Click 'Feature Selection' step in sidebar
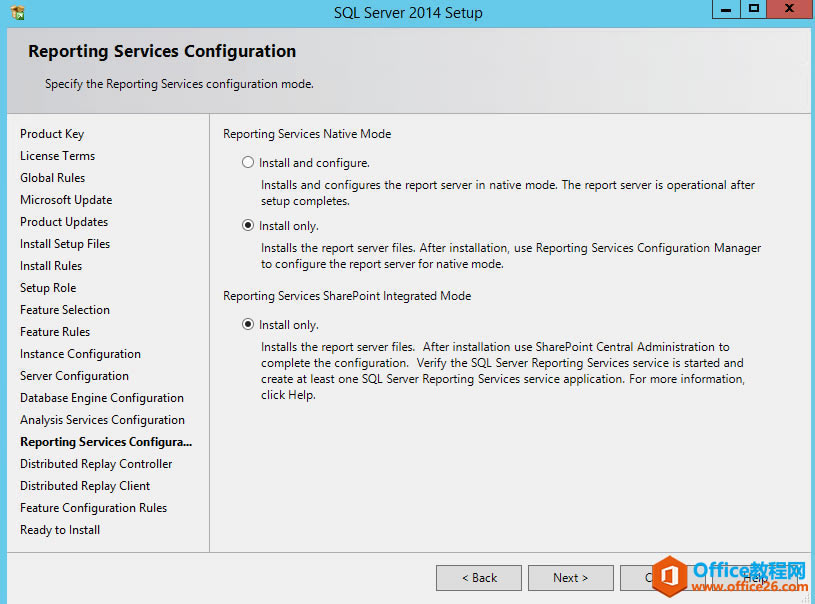815x604 pixels. 65,310
